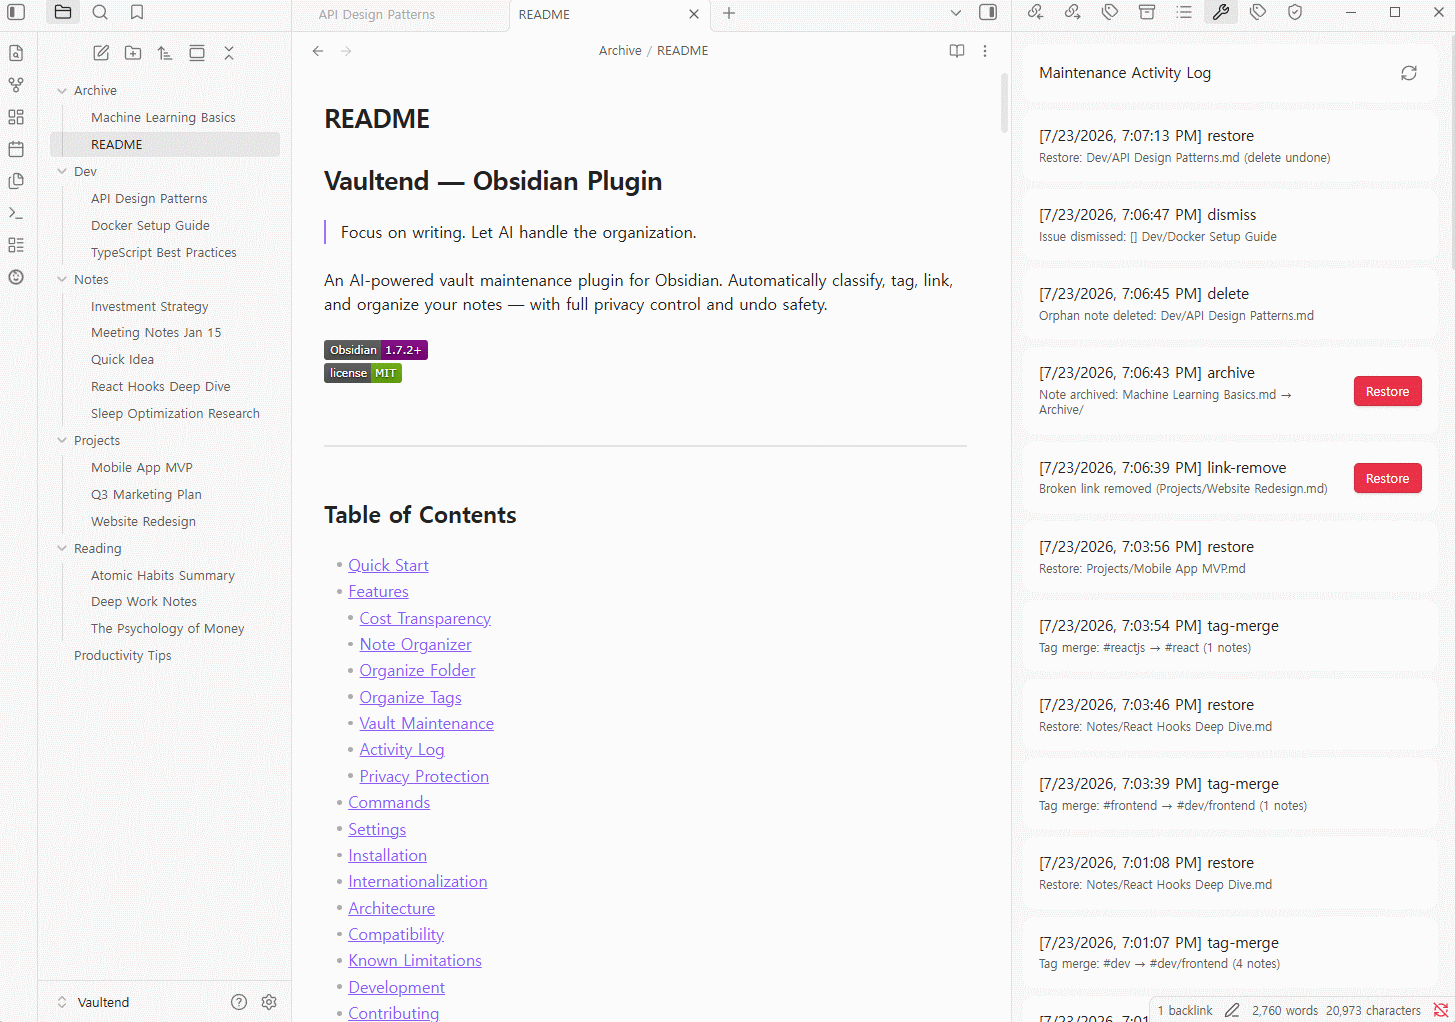Open the second tags sidebar tab
This screenshot has height=1022, width=1455.
point(1258,12)
